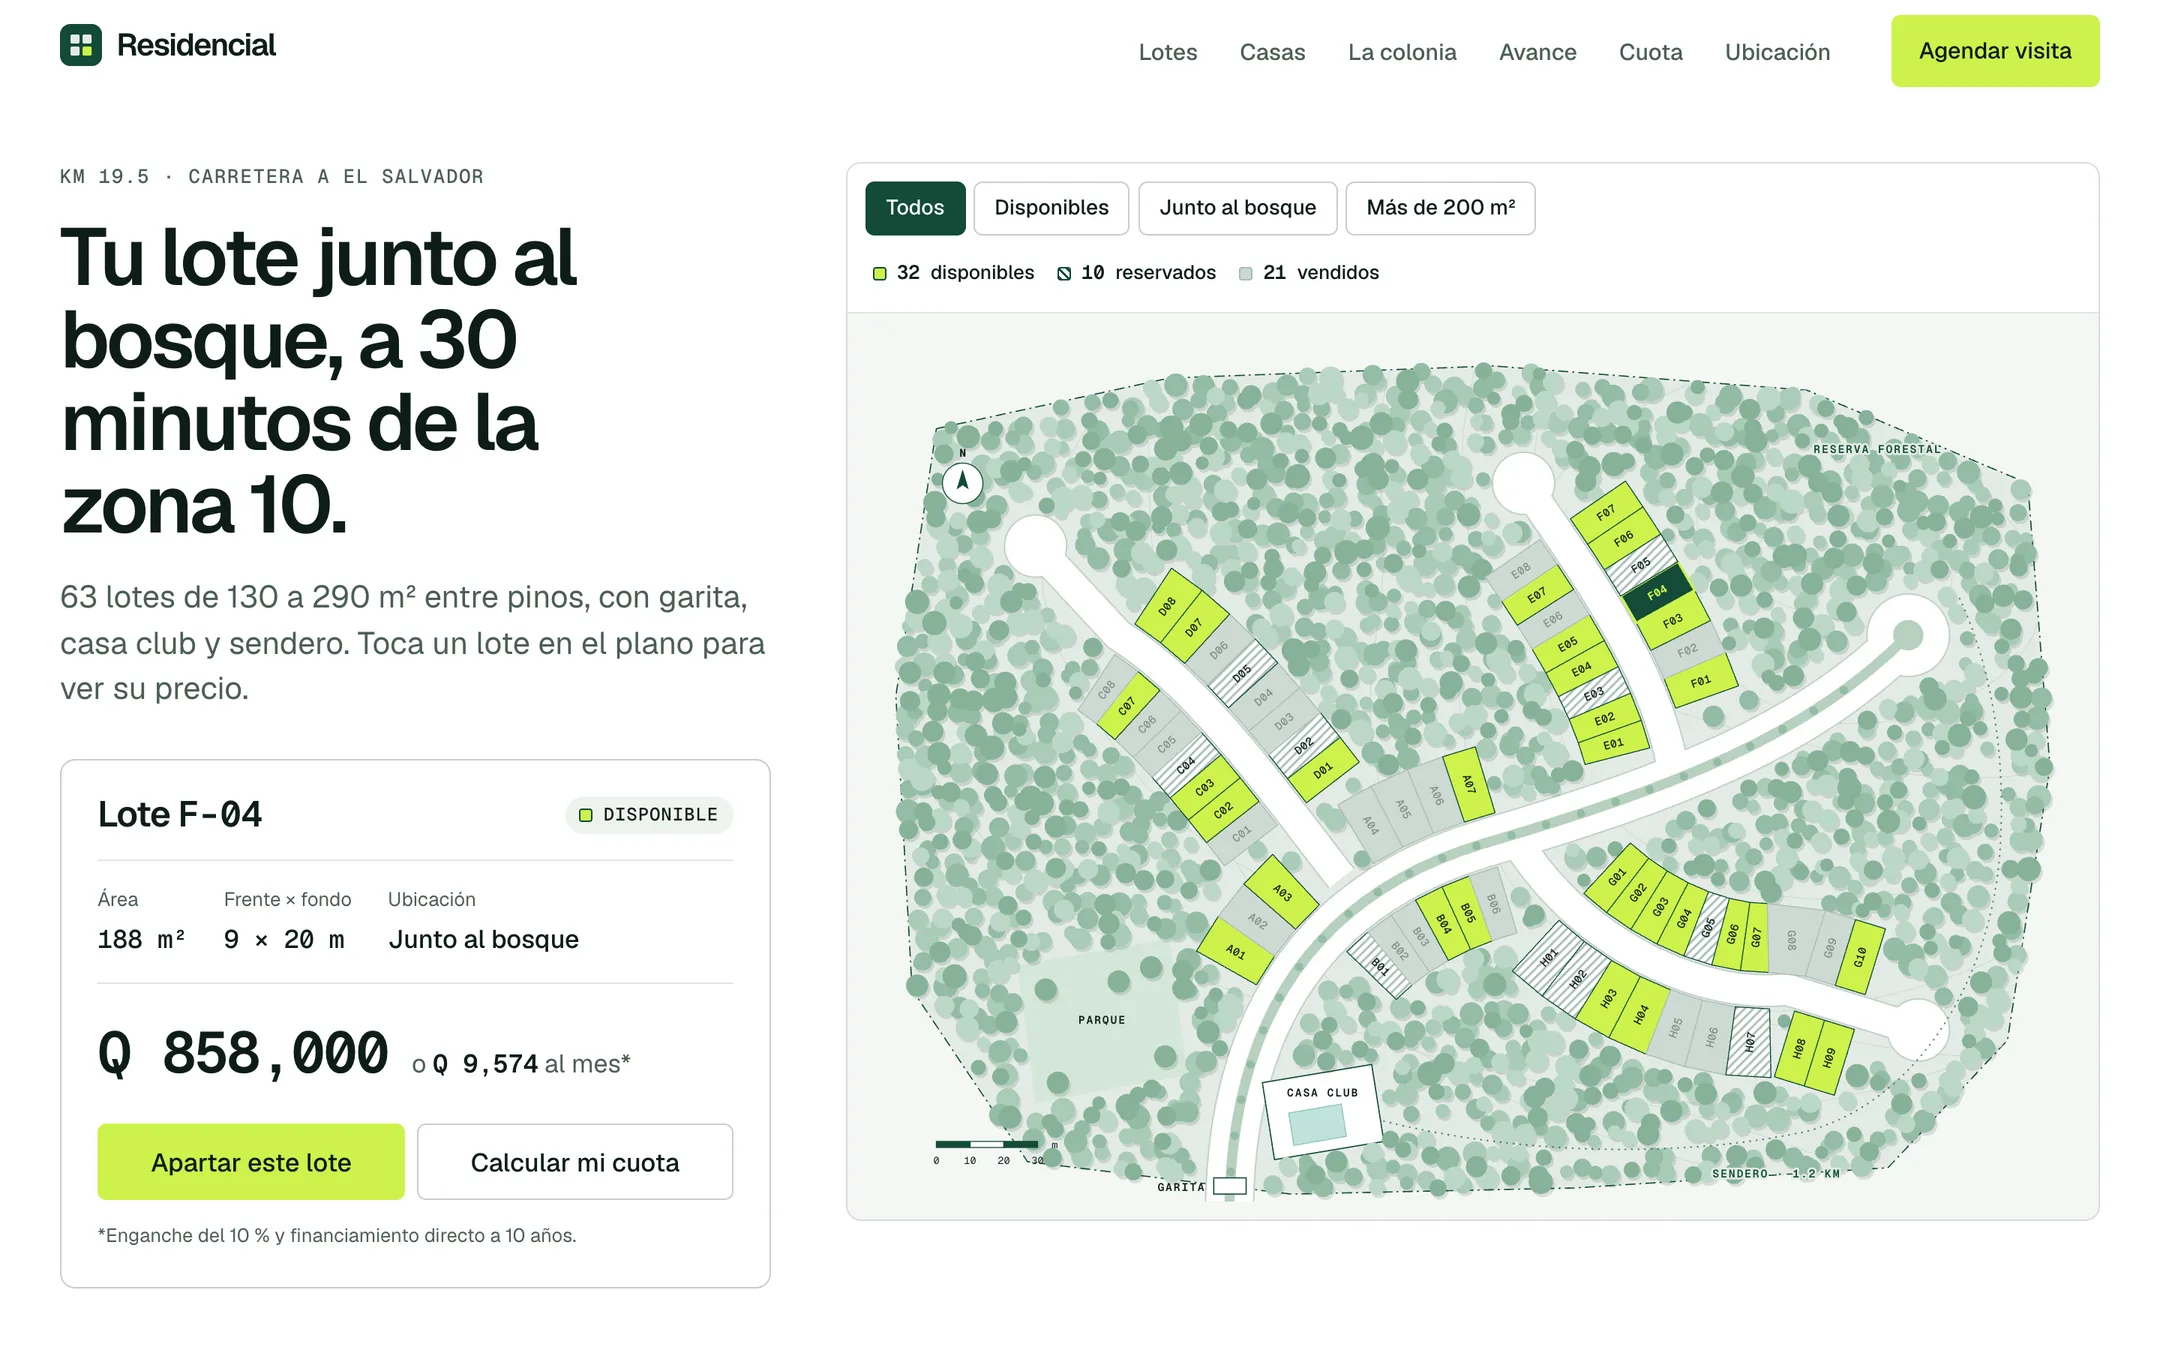The height and width of the screenshot is (1350, 2160).
Task: Select reserved lot H07 on the map
Action: point(1750,1042)
